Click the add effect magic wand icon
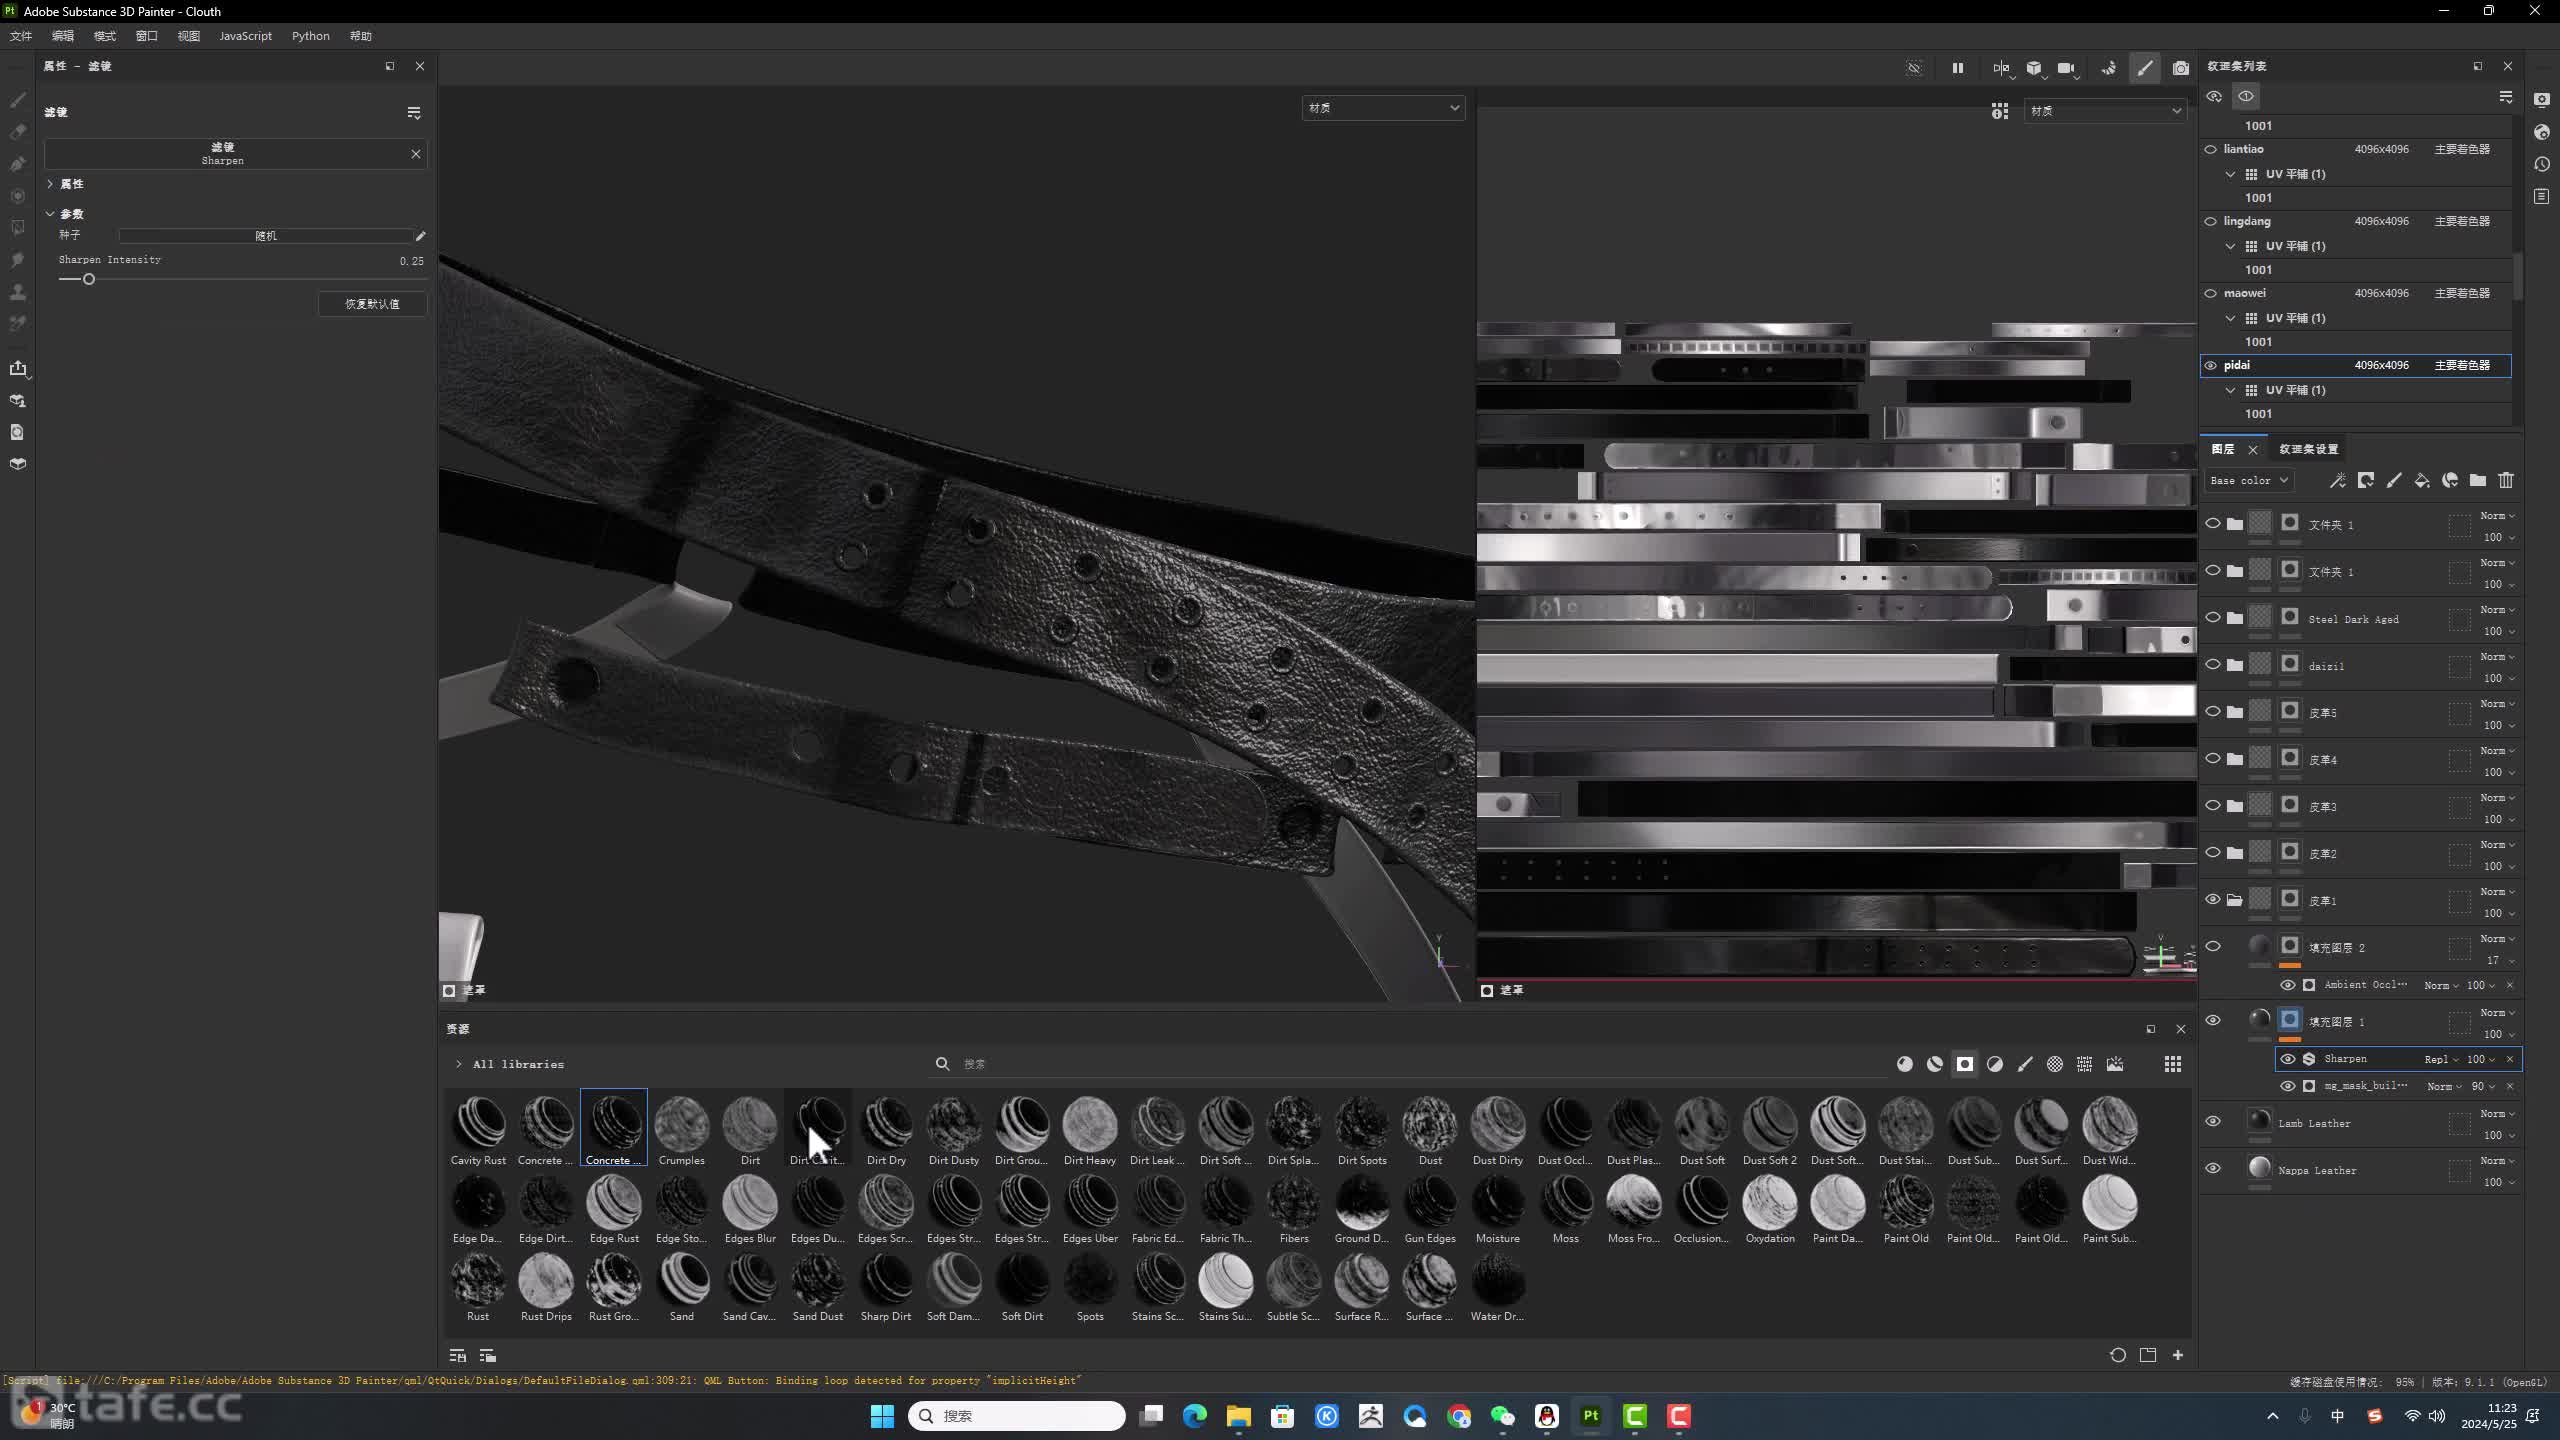The height and width of the screenshot is (1440, 2560). (2337, 481)
